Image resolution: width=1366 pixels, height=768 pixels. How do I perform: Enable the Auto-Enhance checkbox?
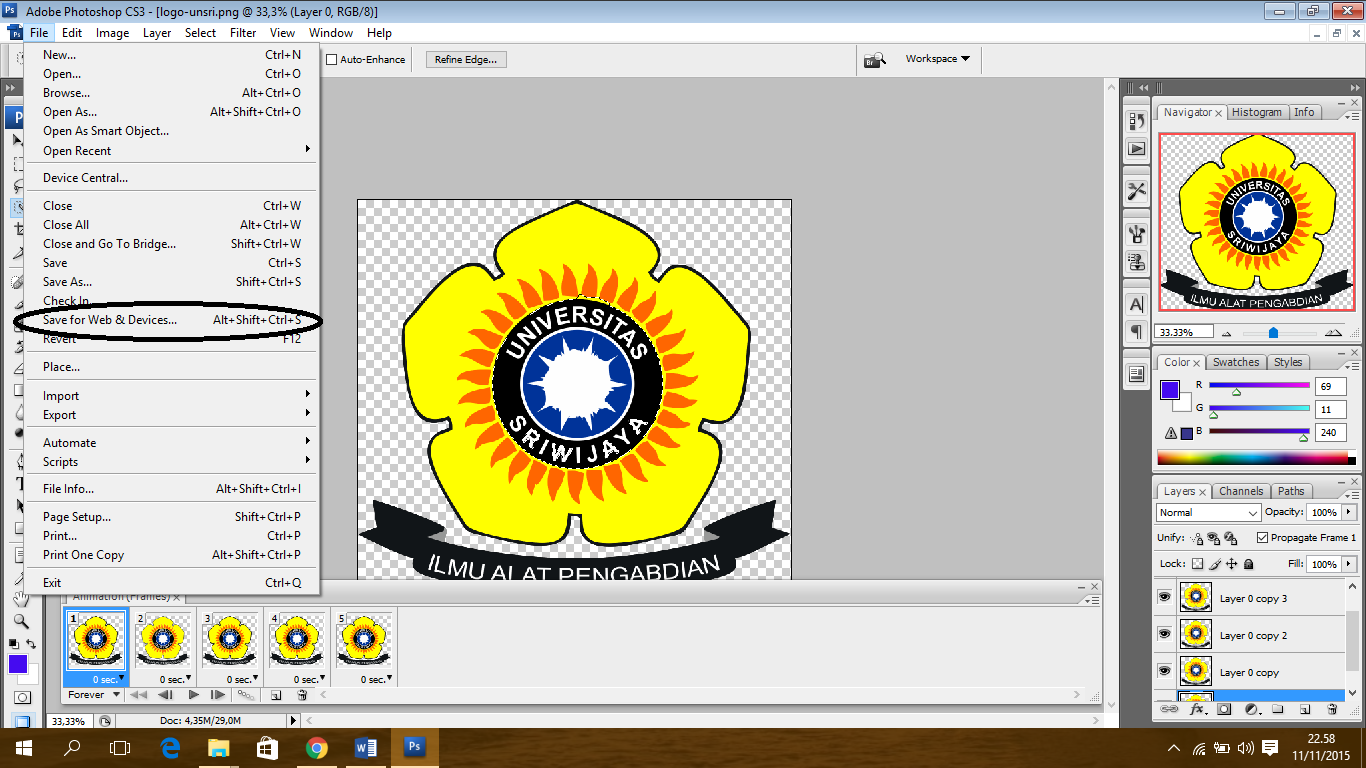click(x=331, y=59)
